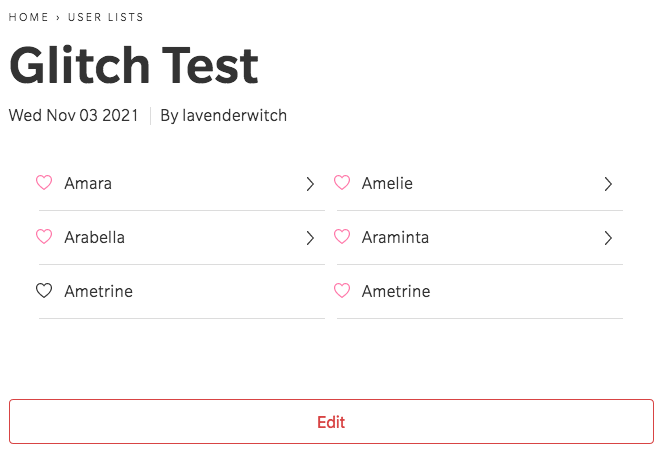The image size is (659, 463).
Task: Go to HOME in the breadcrumb
Action: click(x=29, y=17)
